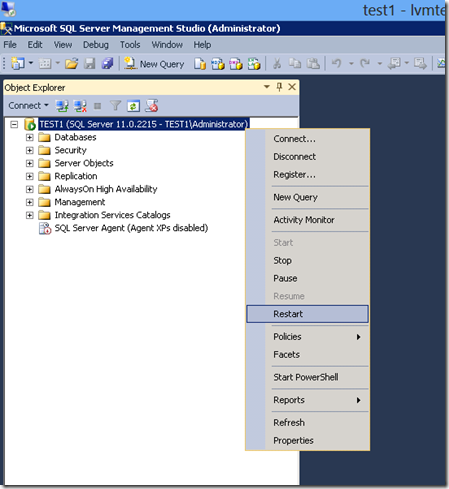Screen dimensions: 449x489
Task: Click Connect Object Explorer icon
Action: click(62, 106)
